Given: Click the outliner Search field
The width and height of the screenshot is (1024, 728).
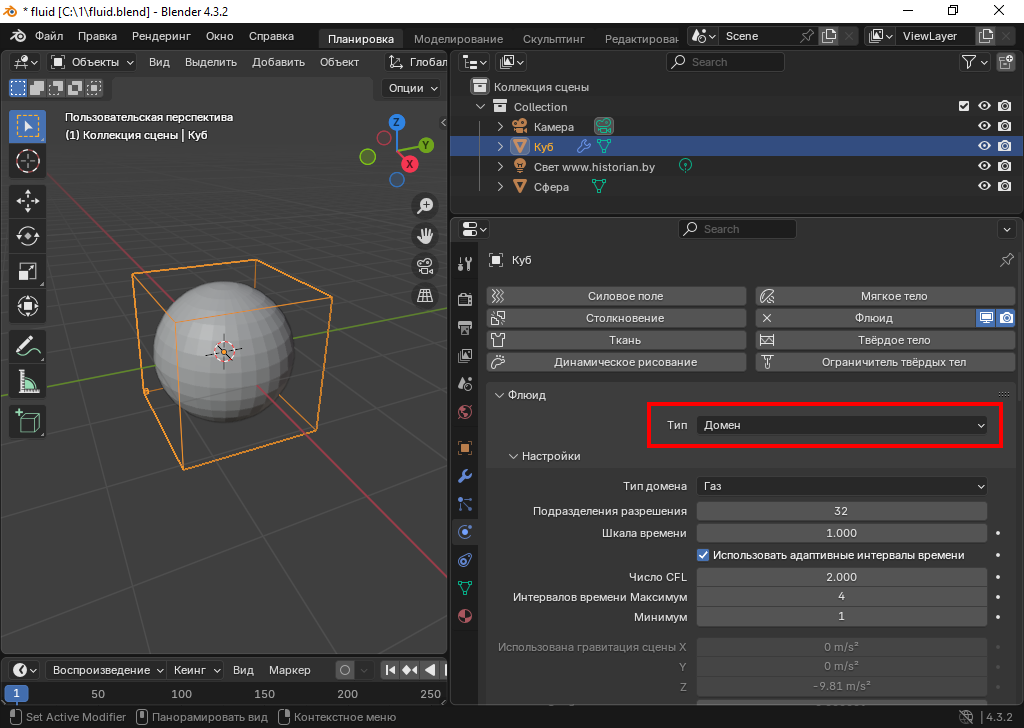Looking at the screenshot, I should tap(726, 62).
